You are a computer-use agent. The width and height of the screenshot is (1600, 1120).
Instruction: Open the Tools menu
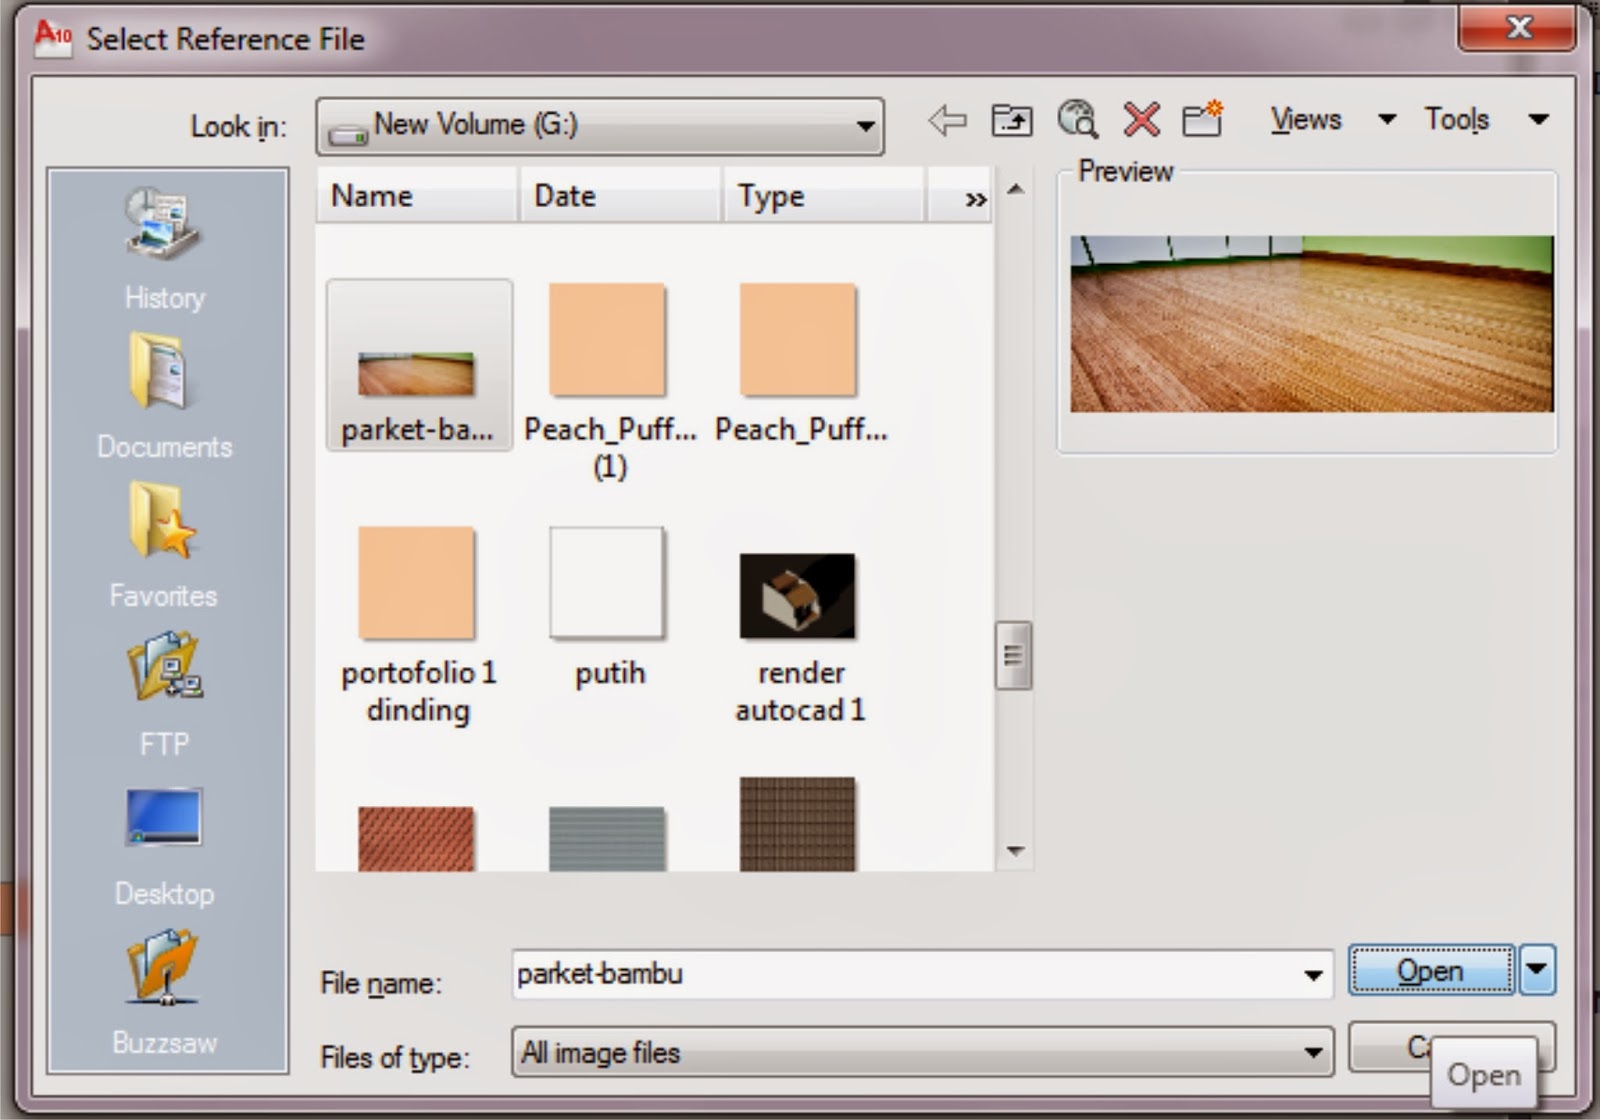[1458, 120]
